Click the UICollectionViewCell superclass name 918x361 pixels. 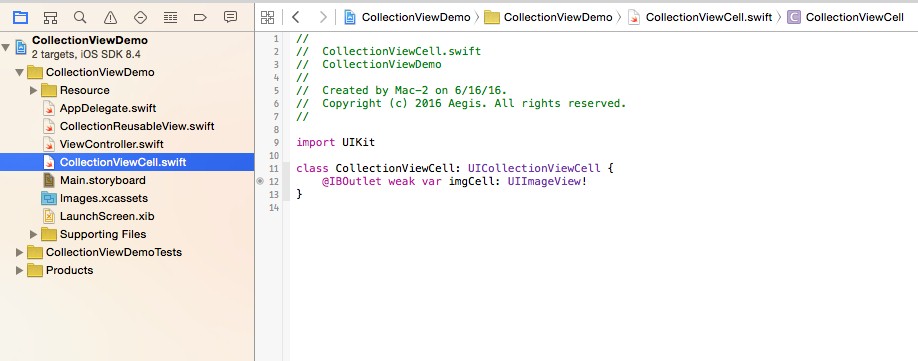(x=534, y=169)
